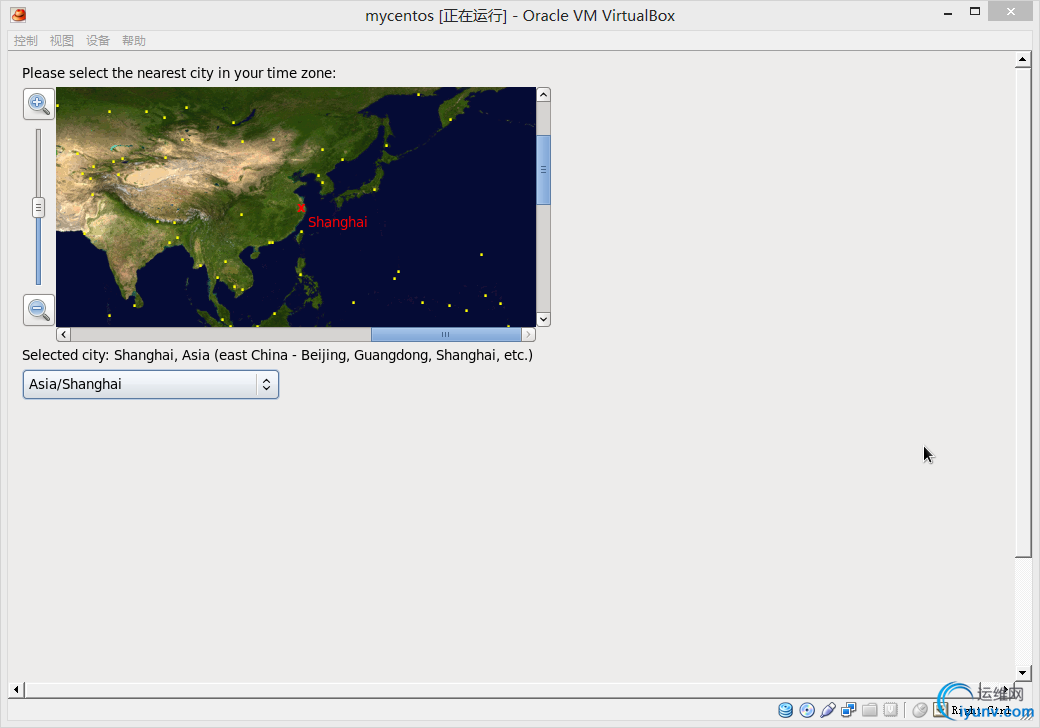This screenshot has width=1040, height=728.
Task: Click the keyboard capture arrow indicator
Action: point(941,709)
